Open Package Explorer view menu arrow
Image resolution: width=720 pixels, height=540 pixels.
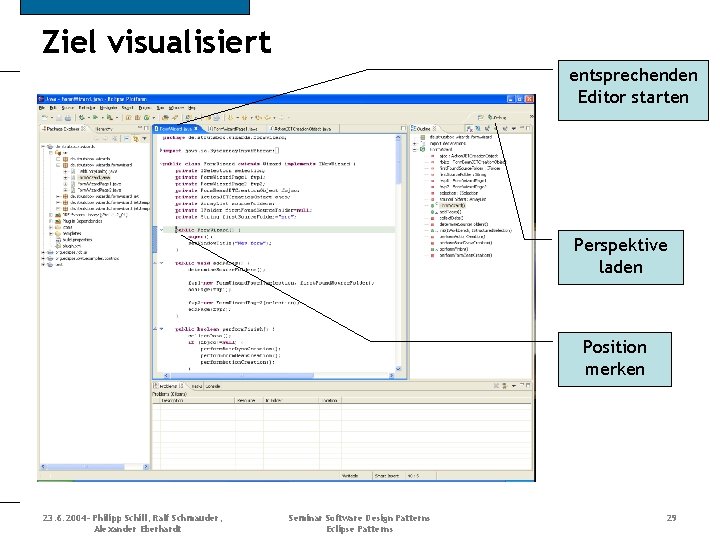[144, 139]
